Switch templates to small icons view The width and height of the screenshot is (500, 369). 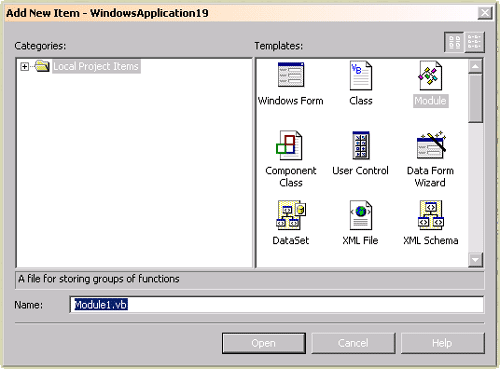474,42
